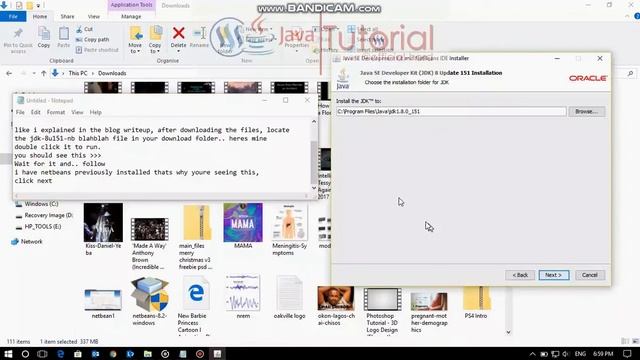Viewport: 640px width, 360px height.
Task: Go up one folder level in Explorer
Action: point(44,73)
